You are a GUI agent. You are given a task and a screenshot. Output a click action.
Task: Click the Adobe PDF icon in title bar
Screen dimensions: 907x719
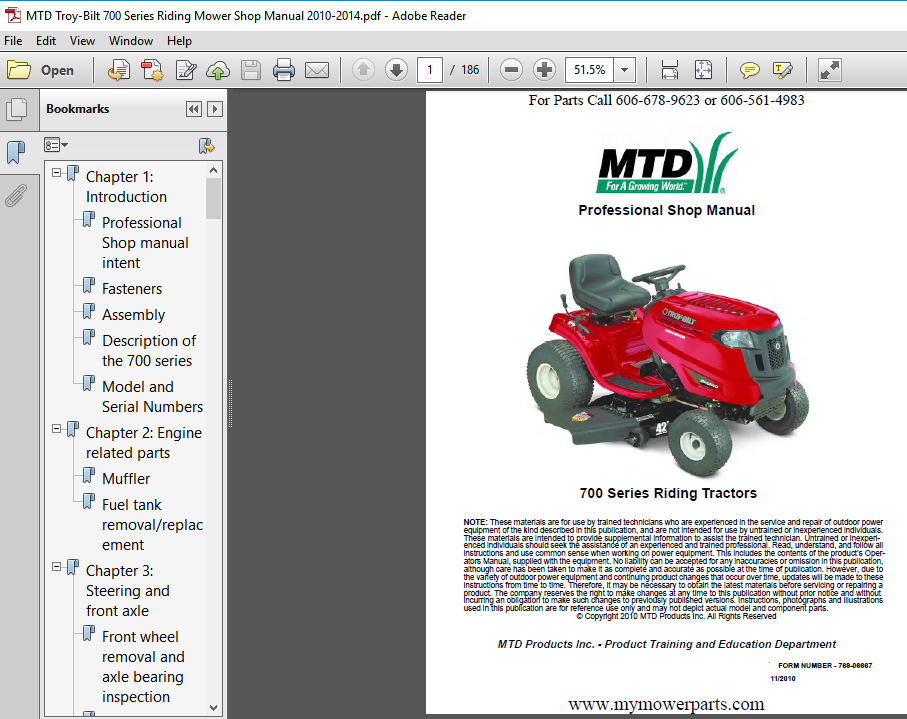[x=12, y=16]
